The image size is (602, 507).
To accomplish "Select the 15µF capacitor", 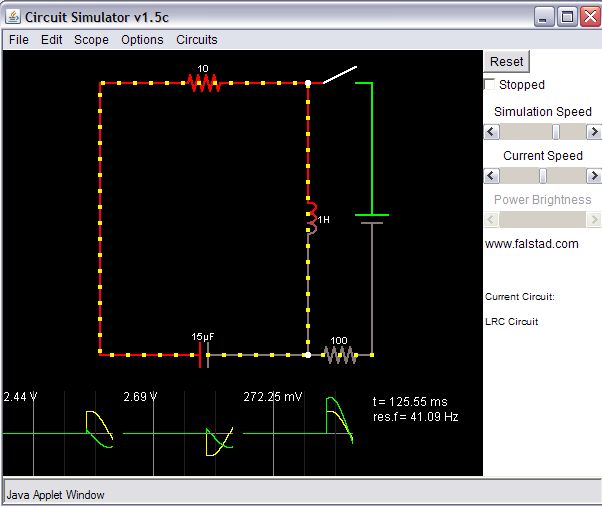I will 204,355.
